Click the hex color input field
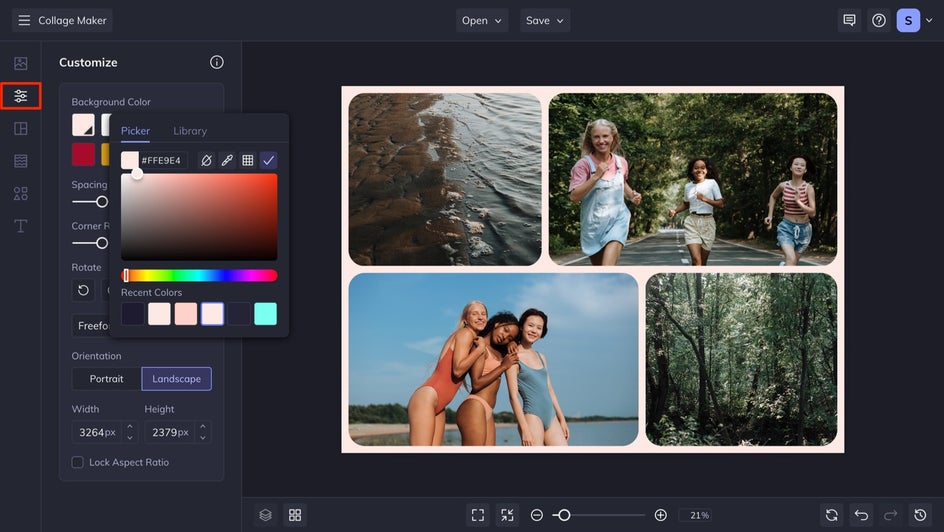The height and width of the screenshot is (532, 944). tap(161, 160)
